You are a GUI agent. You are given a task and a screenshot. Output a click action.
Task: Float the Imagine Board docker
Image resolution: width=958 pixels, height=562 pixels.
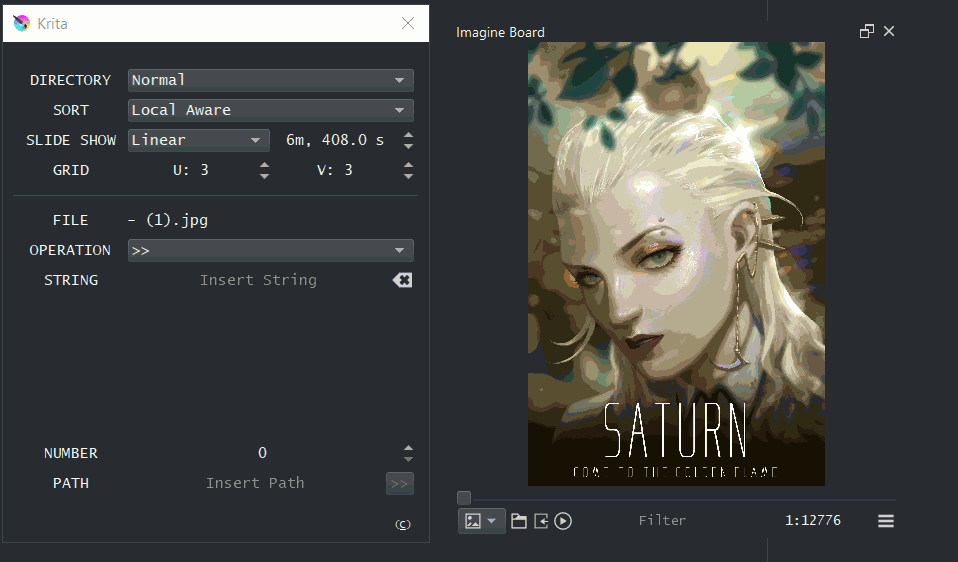(867, 31)
